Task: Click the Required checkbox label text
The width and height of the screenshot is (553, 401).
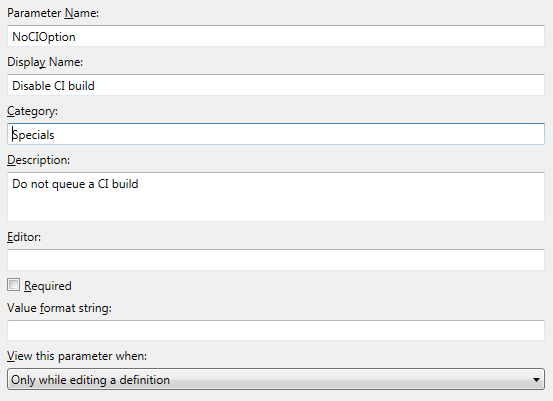Action: coord(48,286)
